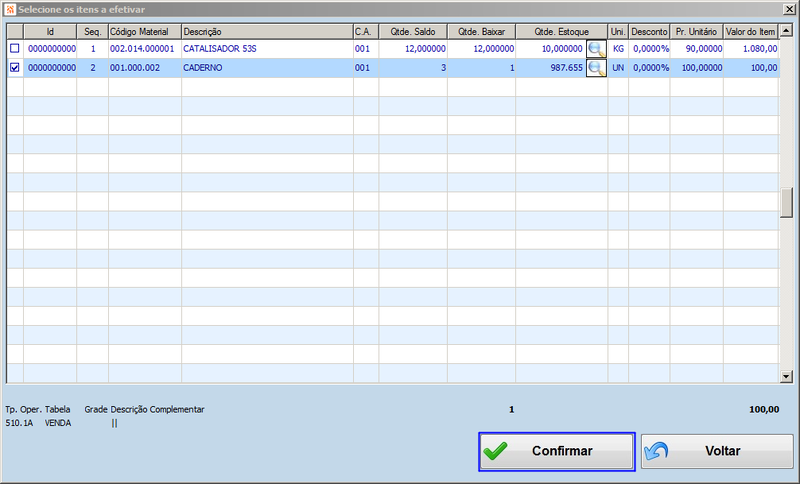This screenshot has height=484, width=800.
Task: Click the Valor do Item column header
Action: click(751, 32)
